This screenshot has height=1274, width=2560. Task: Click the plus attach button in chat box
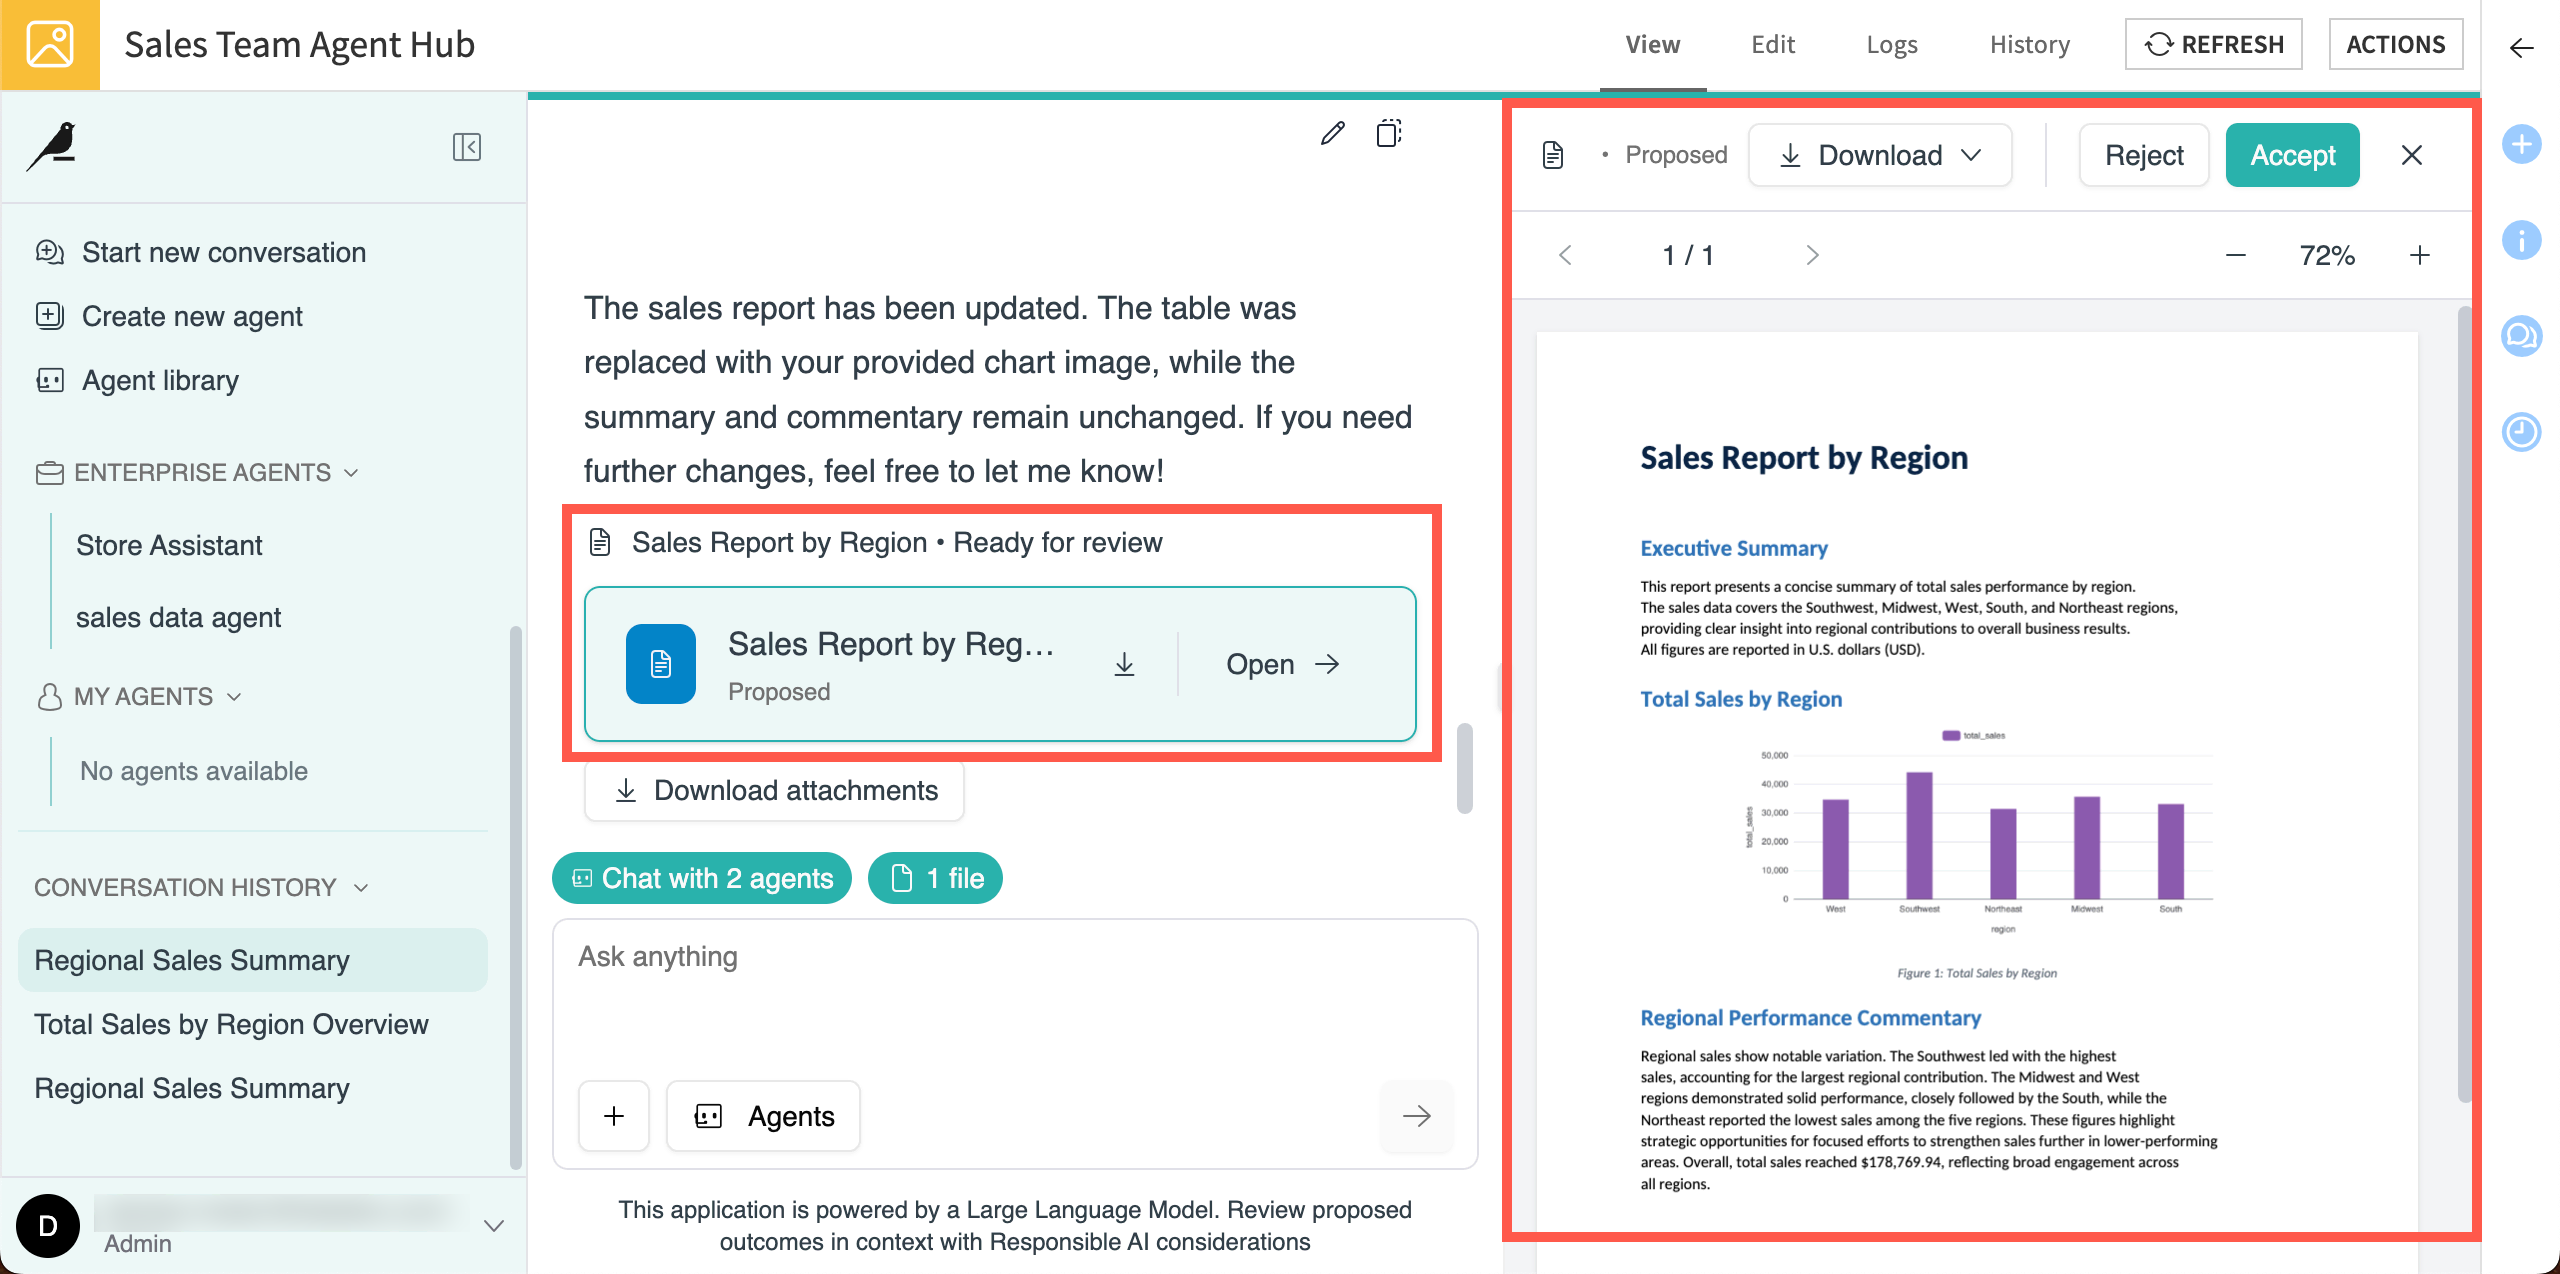pyautogui.click(x=614, y=1116)
